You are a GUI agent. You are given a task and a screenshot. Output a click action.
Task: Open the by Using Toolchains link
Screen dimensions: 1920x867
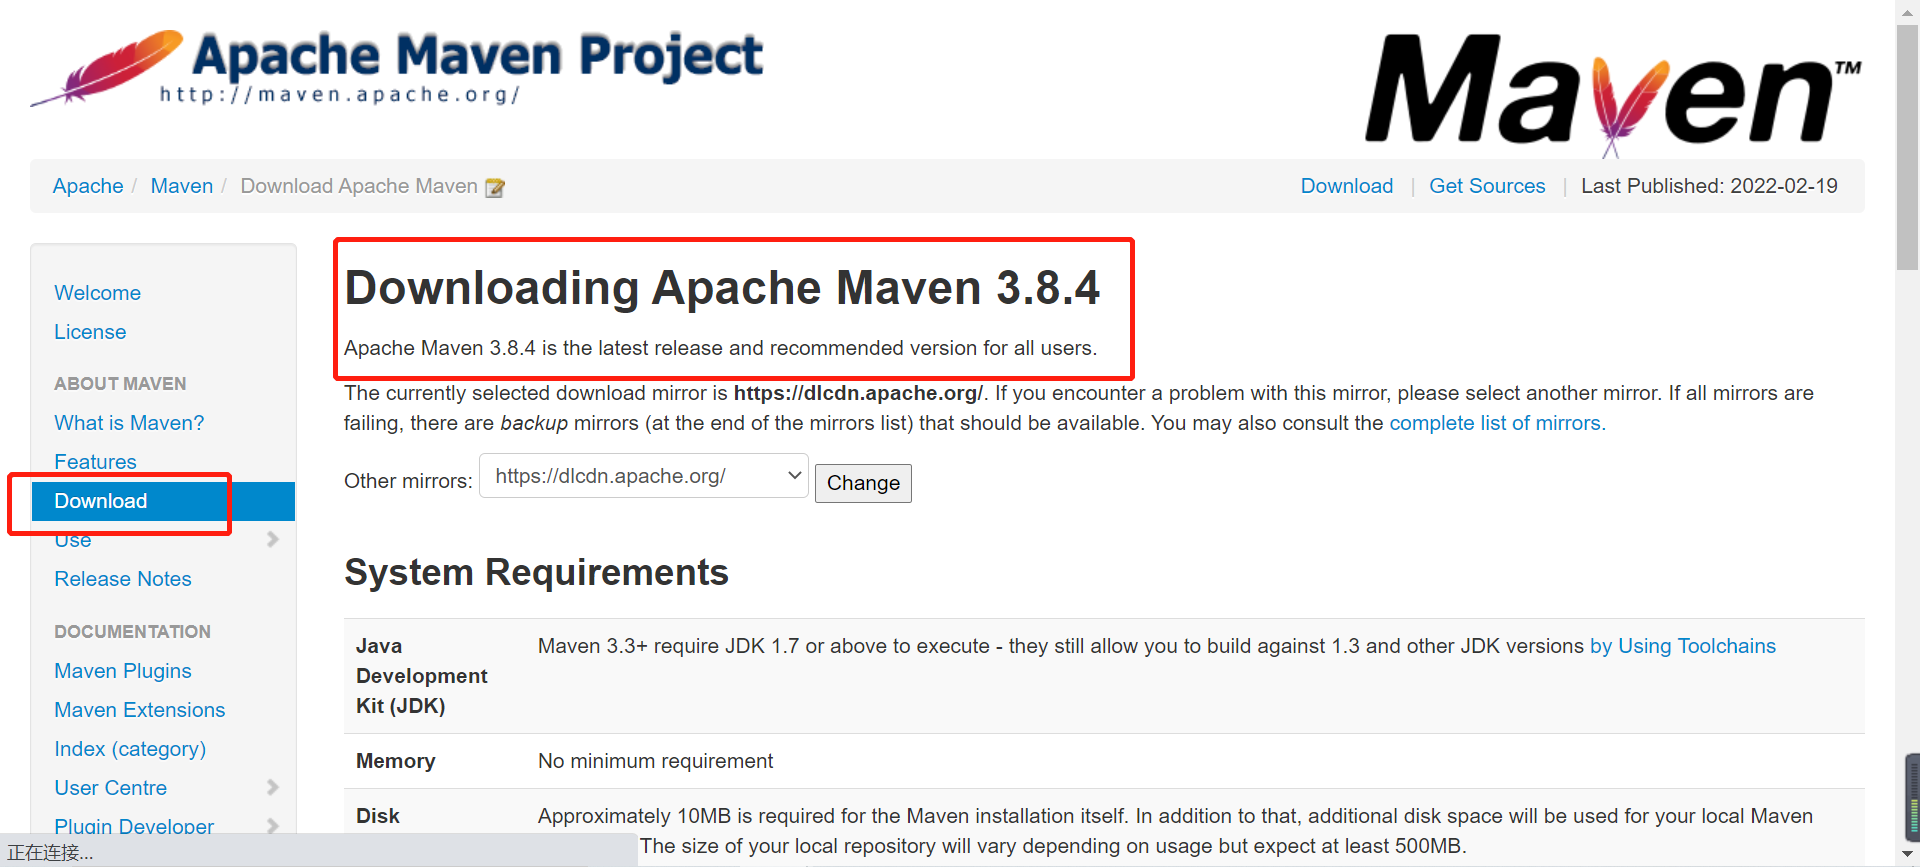coord(1683,646)
